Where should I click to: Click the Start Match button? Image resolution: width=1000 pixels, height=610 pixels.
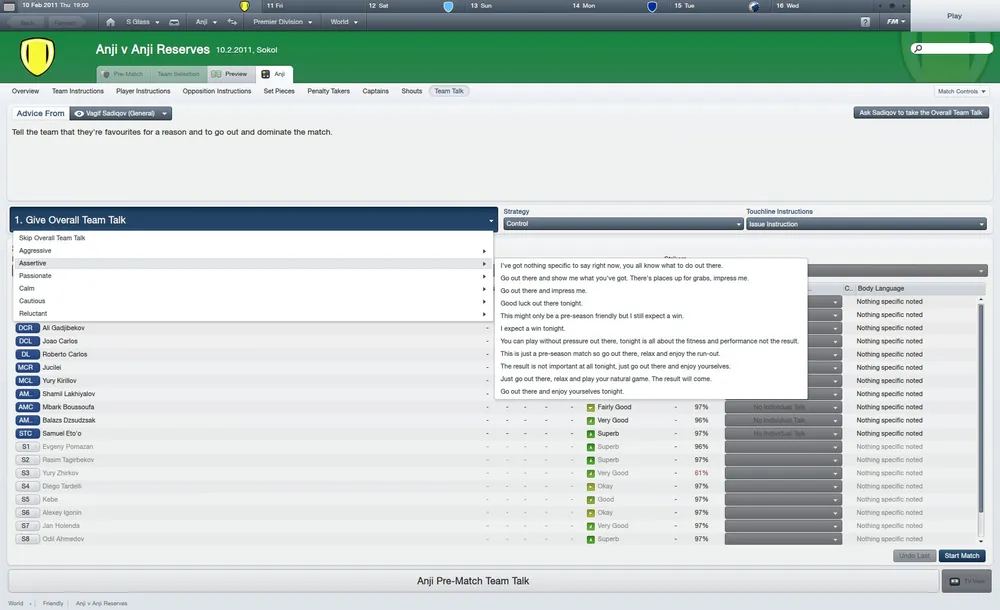click(962, 556)
